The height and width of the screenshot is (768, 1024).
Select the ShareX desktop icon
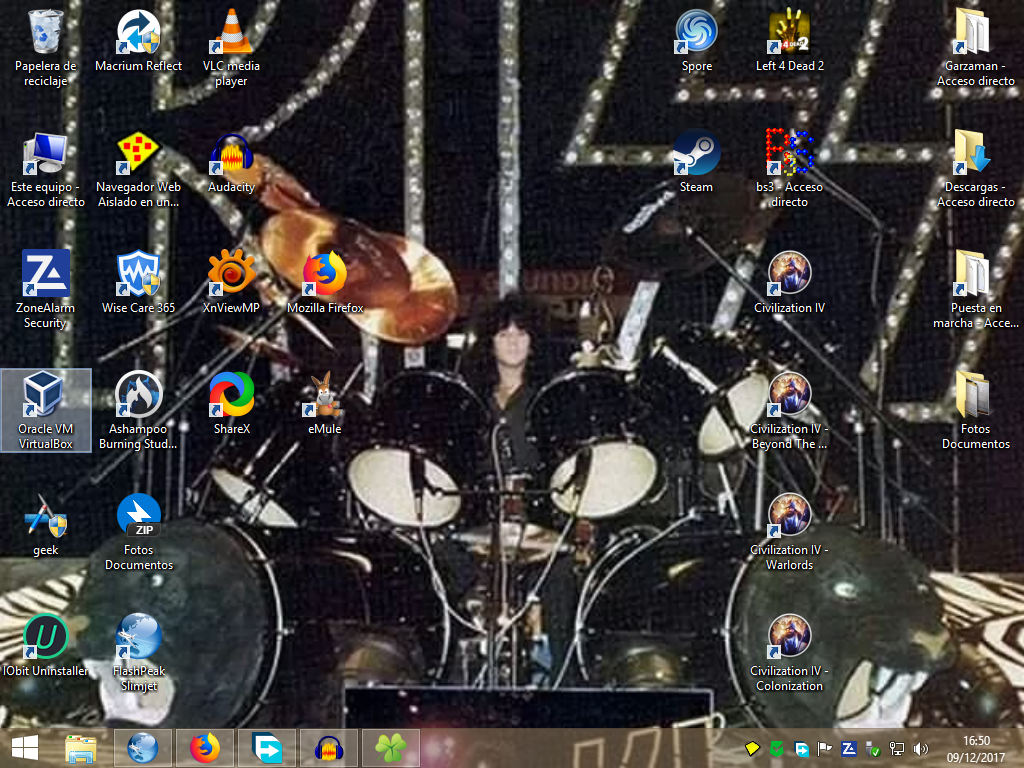coord(231,404)
